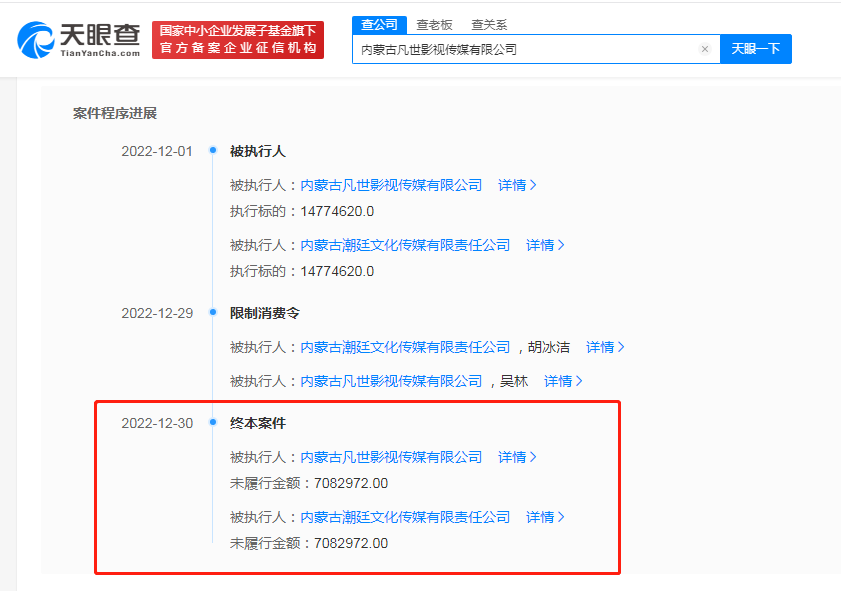841x591 pixels.
Task: Click the timeline dot beside 2022-12-30
Action: 211,422
